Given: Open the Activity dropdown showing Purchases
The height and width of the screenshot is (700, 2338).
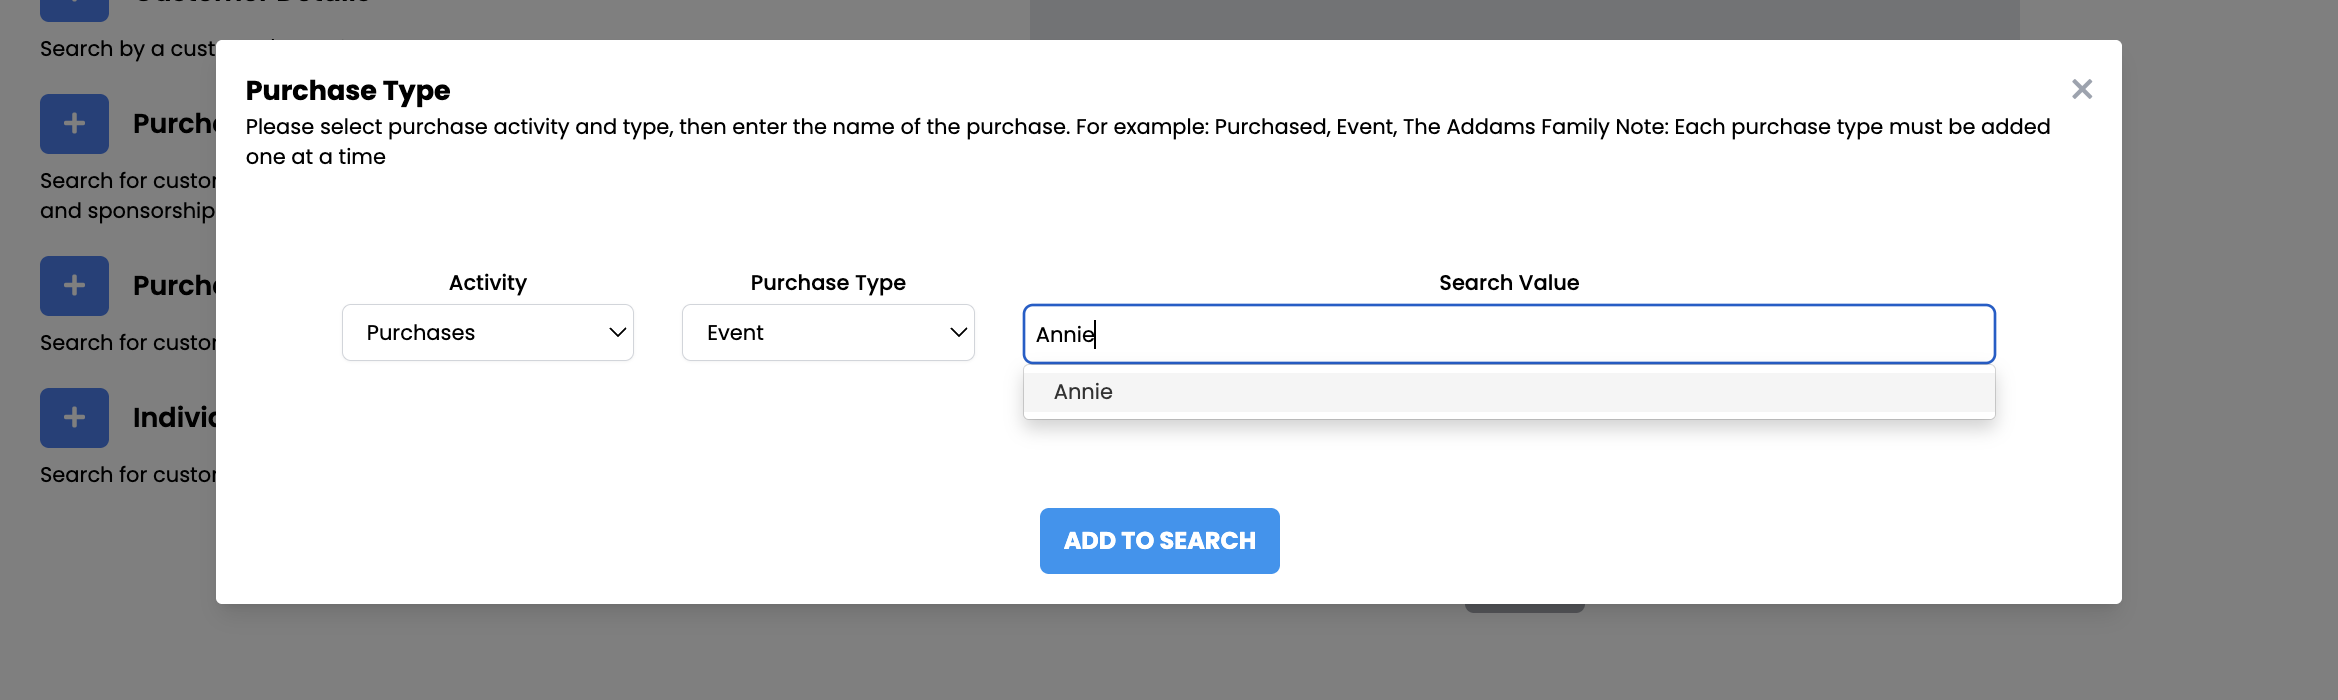Looking at the screenshot, I should point(488,333).
